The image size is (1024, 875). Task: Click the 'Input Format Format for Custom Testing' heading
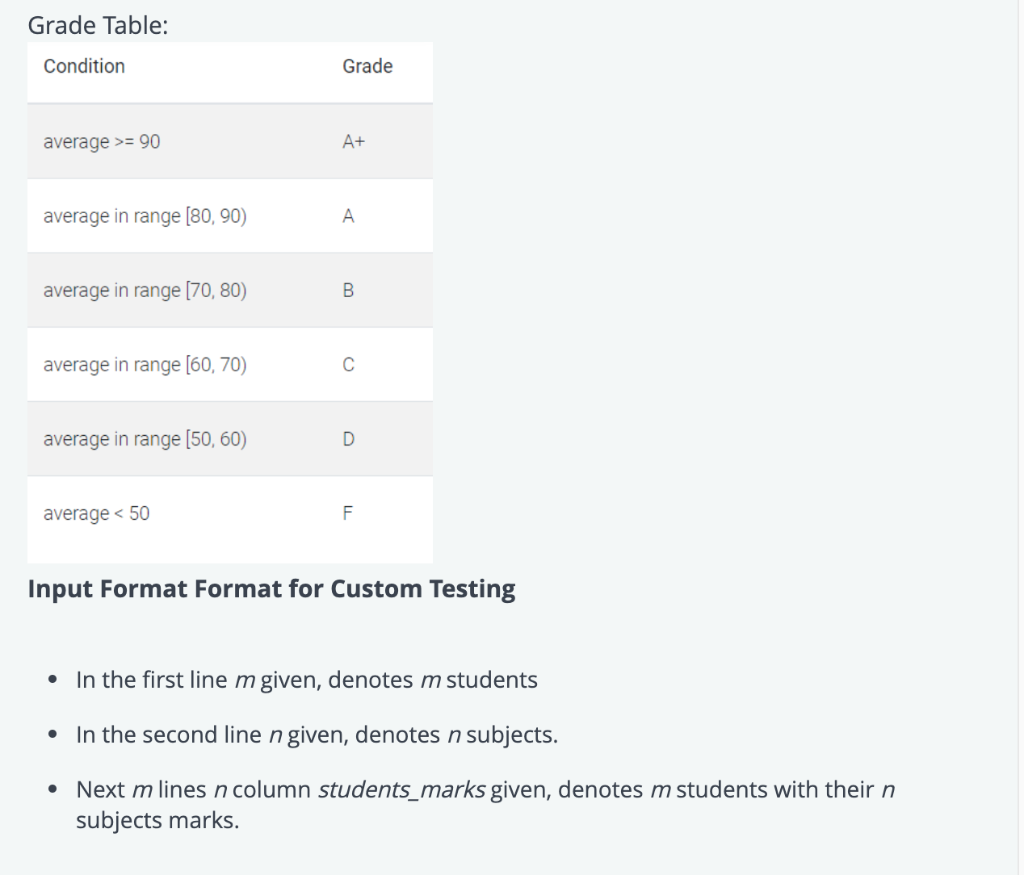(272, 589)
